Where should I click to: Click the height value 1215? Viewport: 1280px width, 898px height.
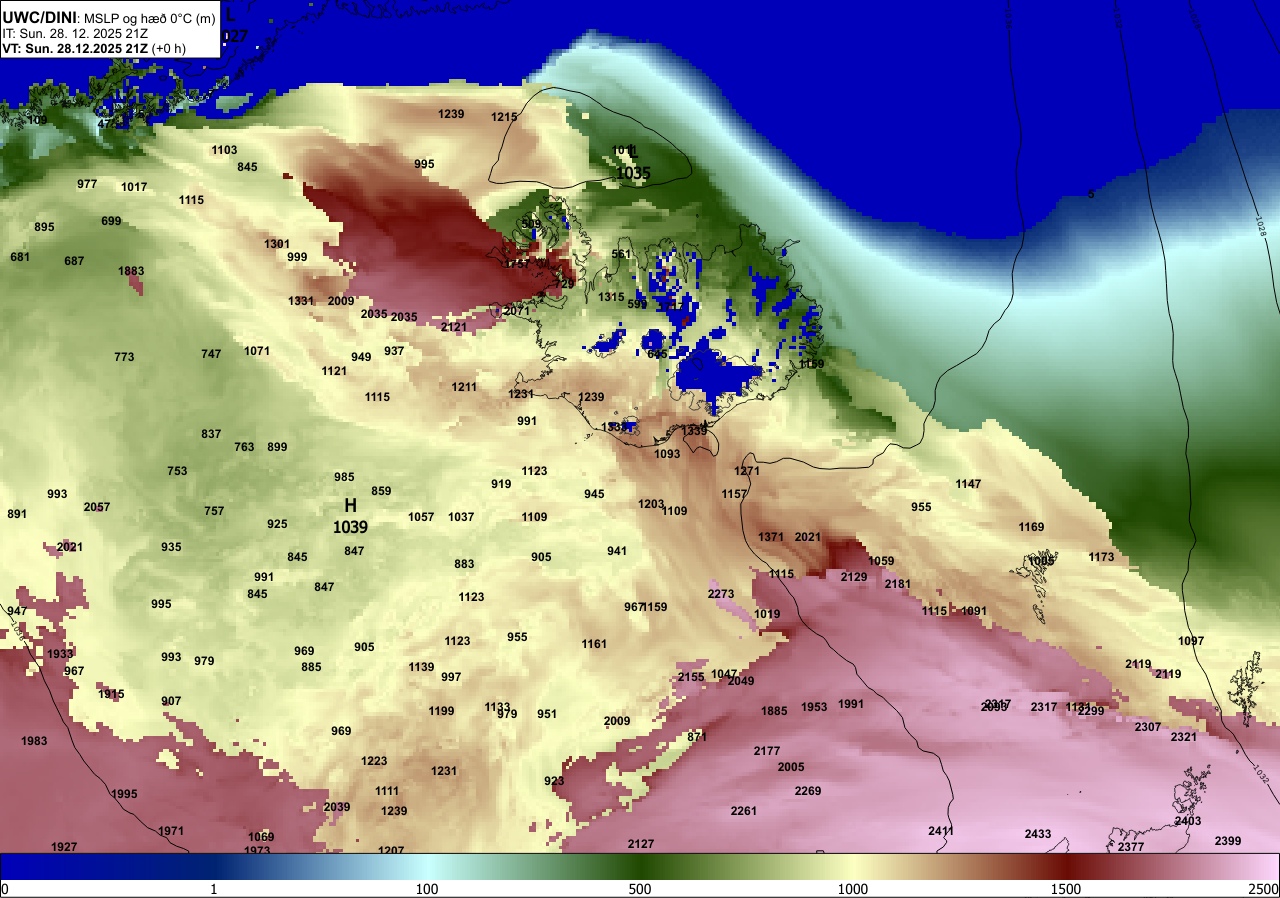(x=504, y=117)
